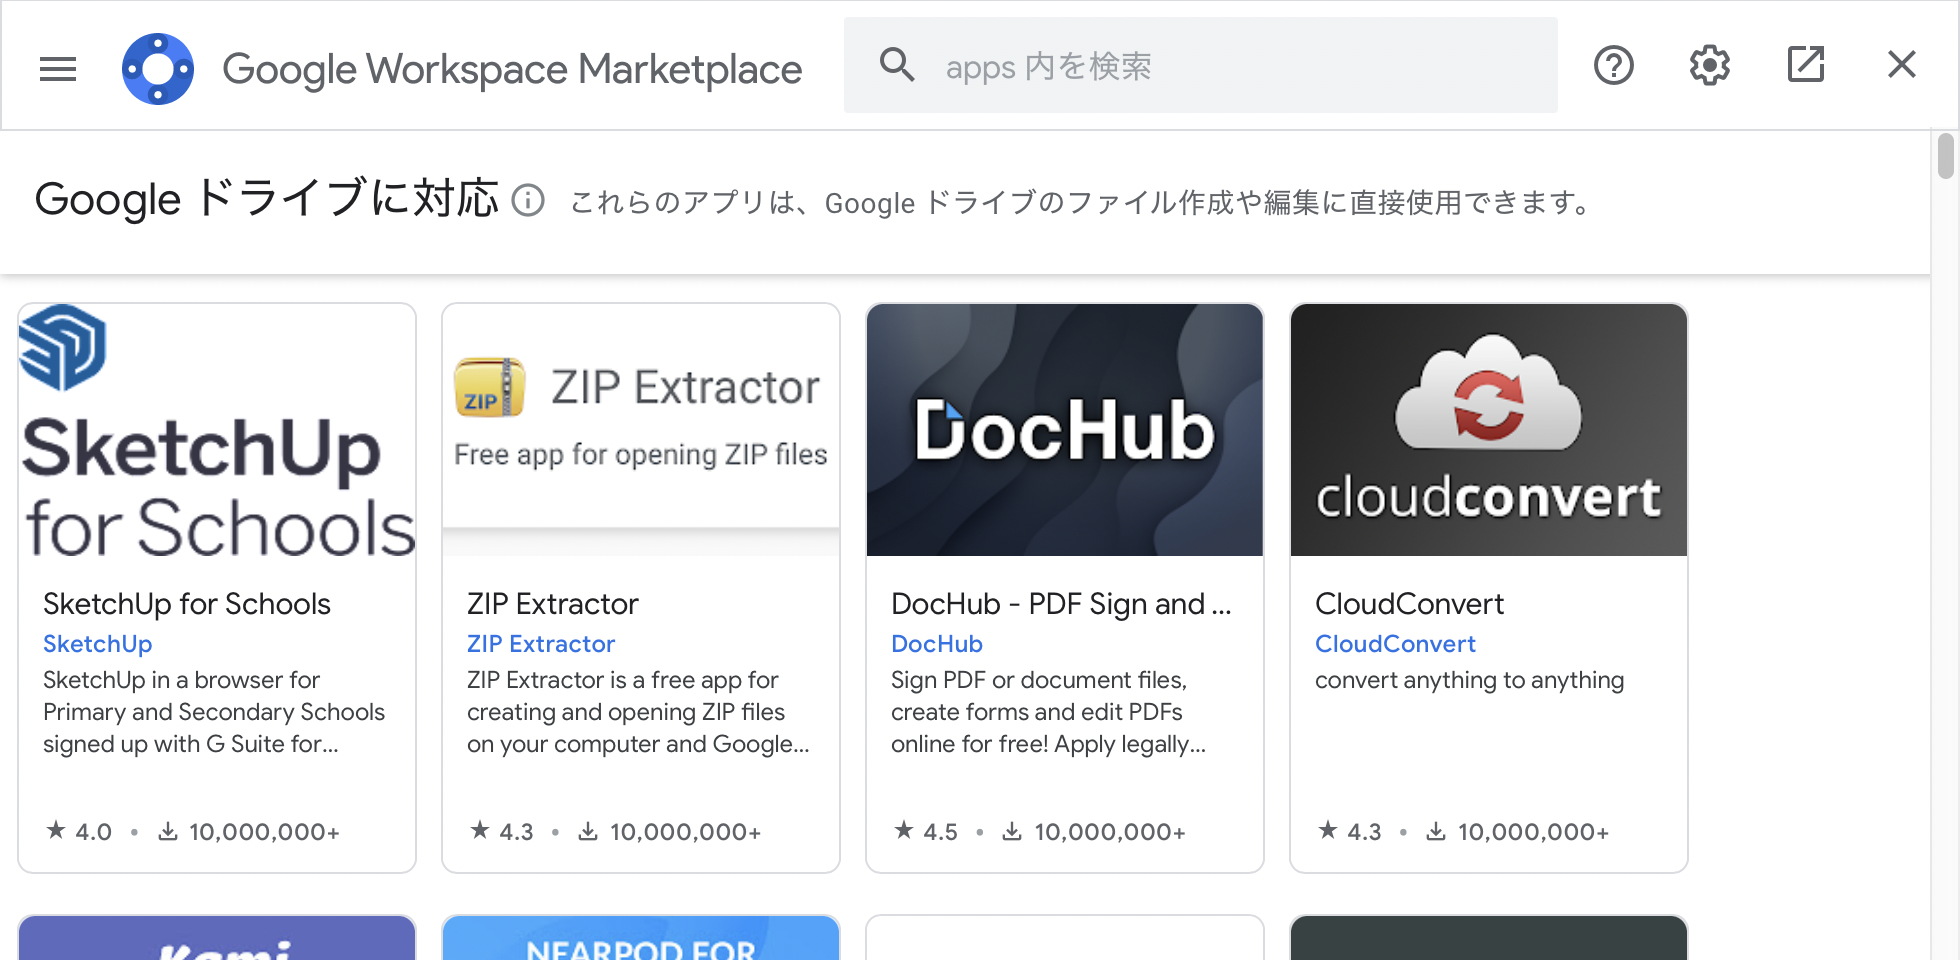Screen dimensions: 1960x960
Task: Open the SketchUp developer link
Action: [x=97, y=643]
